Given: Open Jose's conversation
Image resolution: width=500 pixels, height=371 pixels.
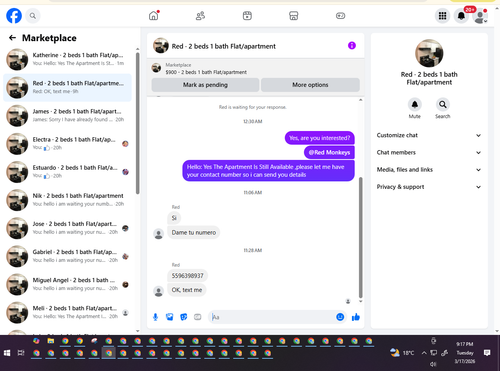Looking at the screenshot, I should (67, 228).
